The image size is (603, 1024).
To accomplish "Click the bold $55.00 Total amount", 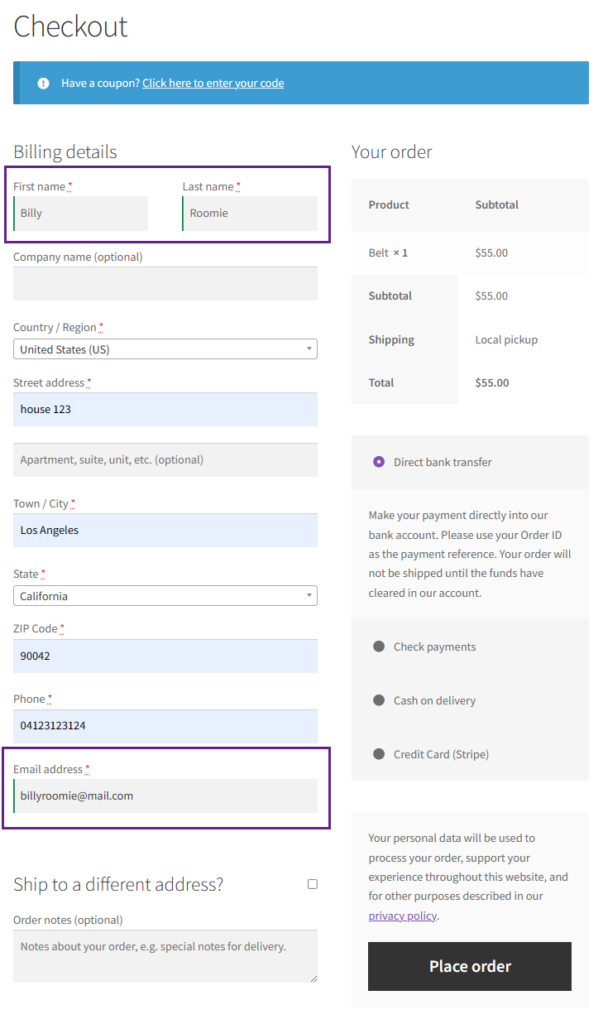I will pyautogui.click(x=492, y=383).
